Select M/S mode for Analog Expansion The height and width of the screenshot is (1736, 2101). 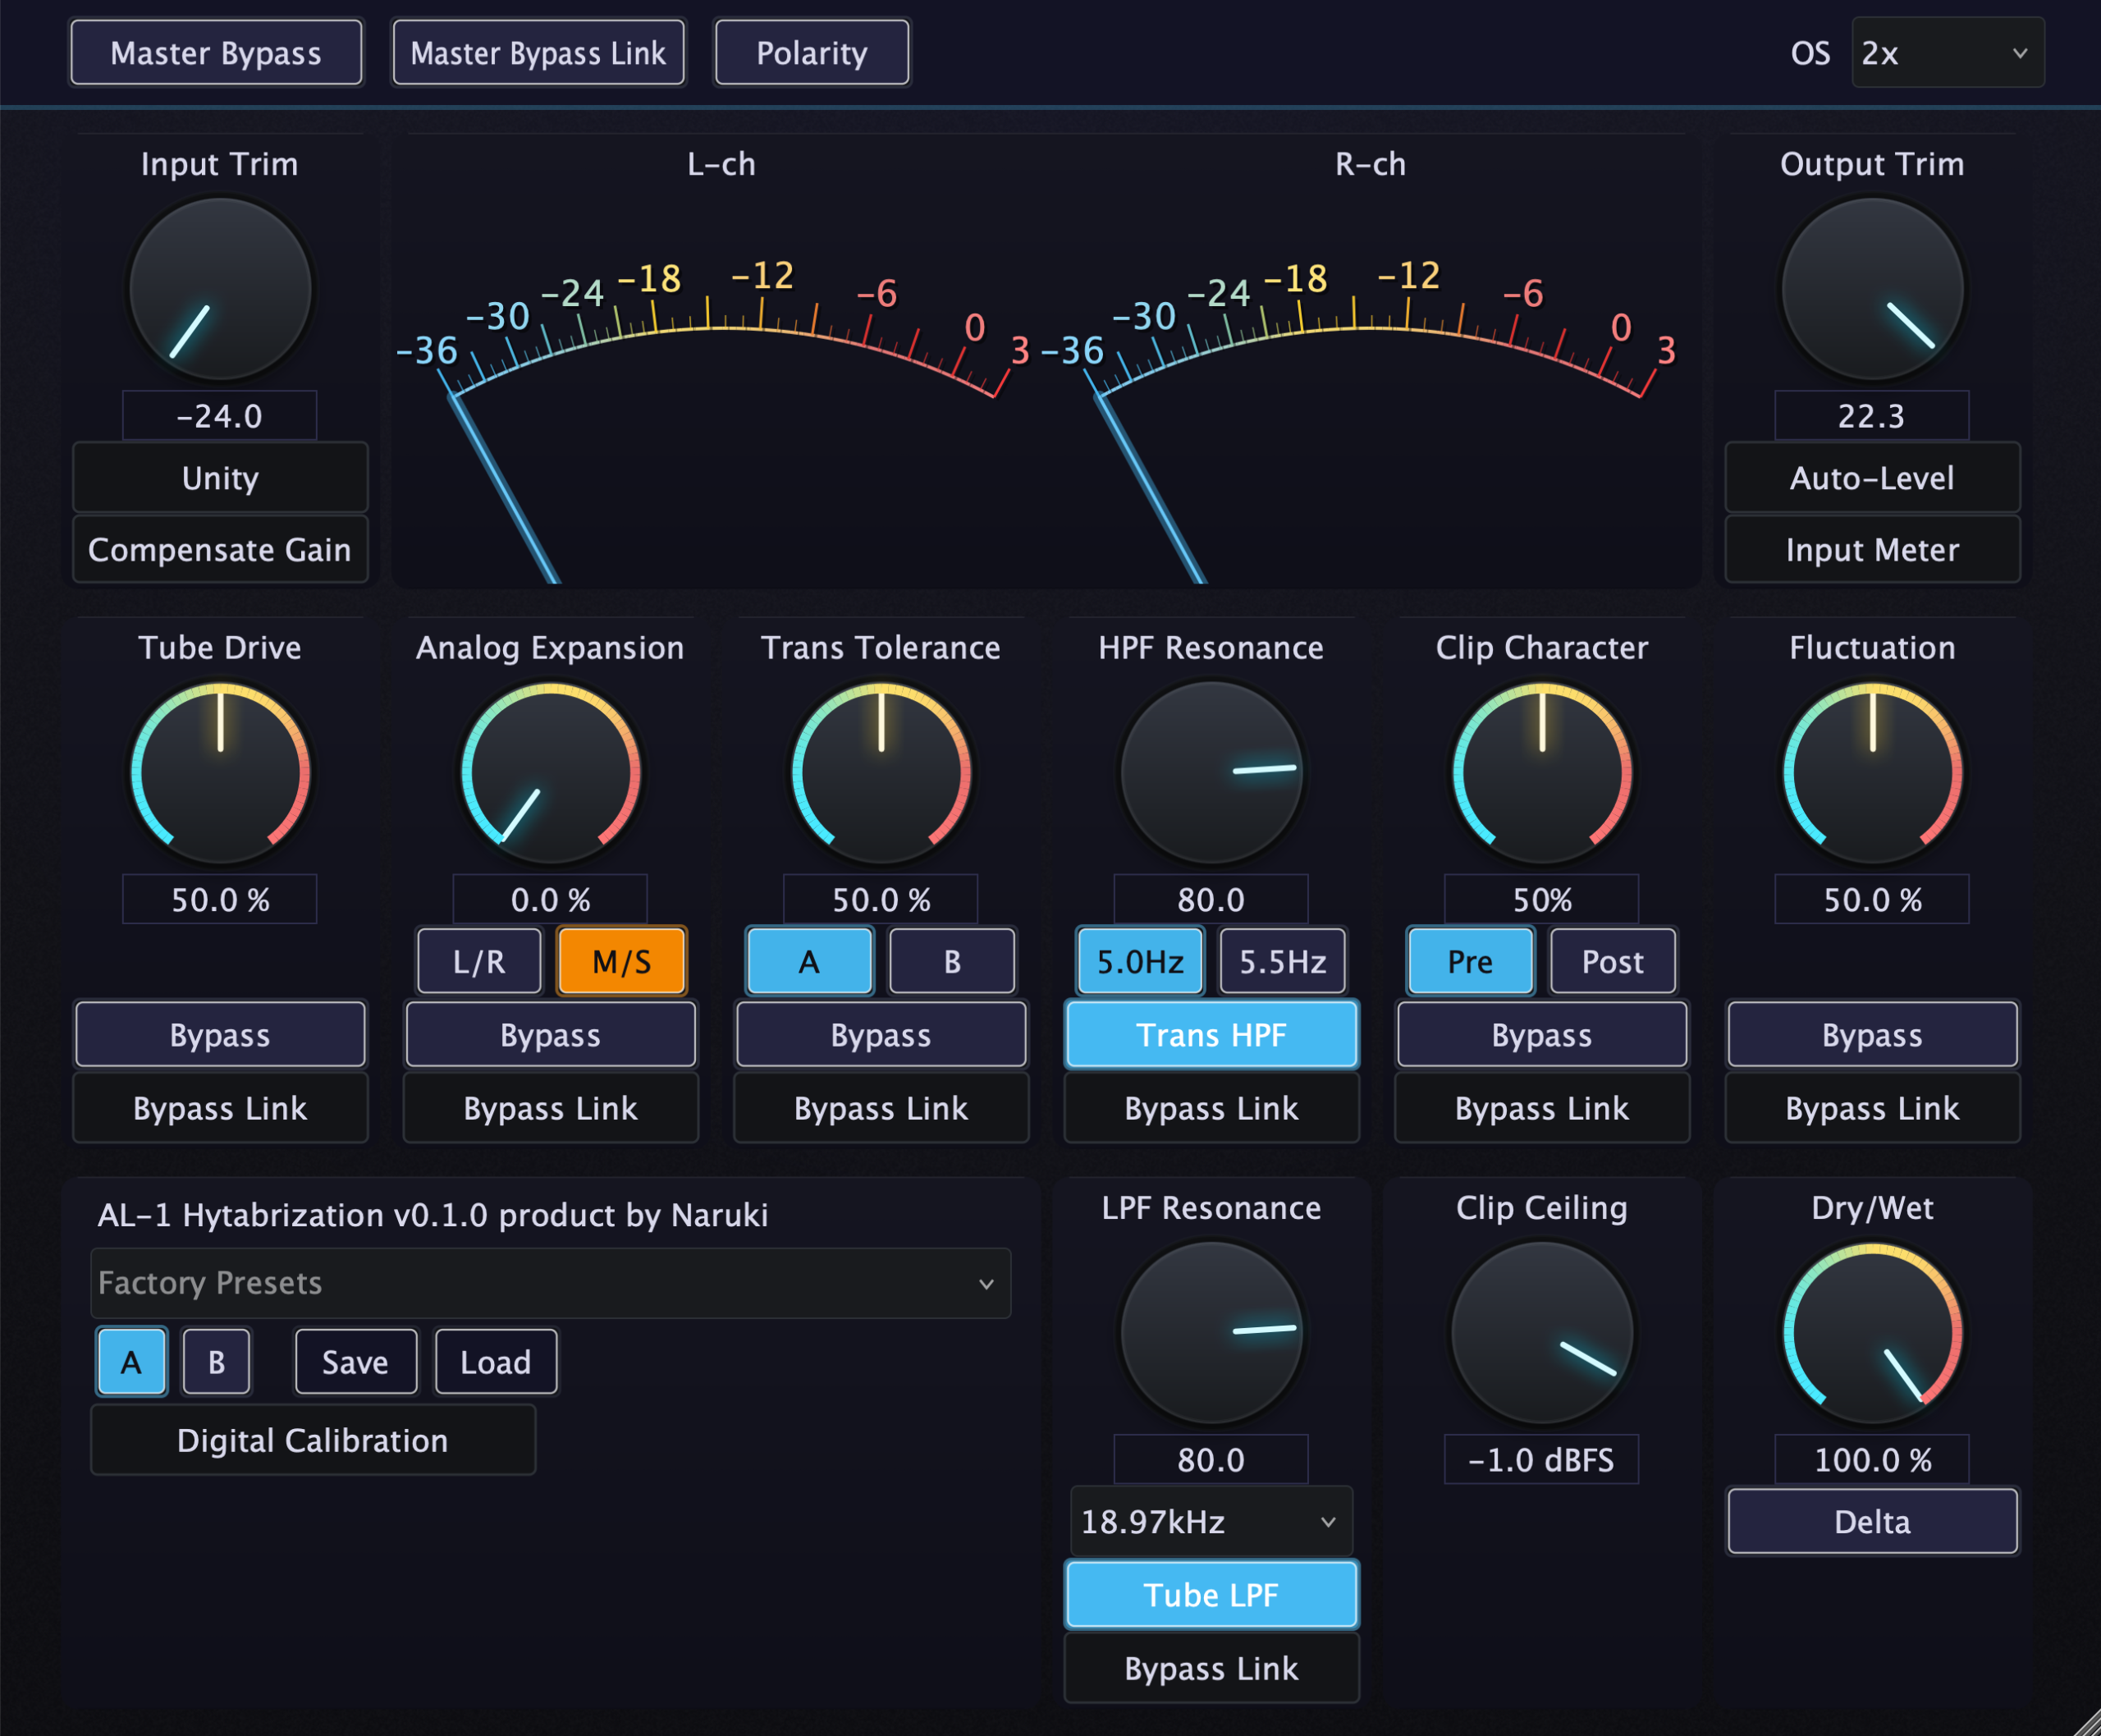[621, 961]
